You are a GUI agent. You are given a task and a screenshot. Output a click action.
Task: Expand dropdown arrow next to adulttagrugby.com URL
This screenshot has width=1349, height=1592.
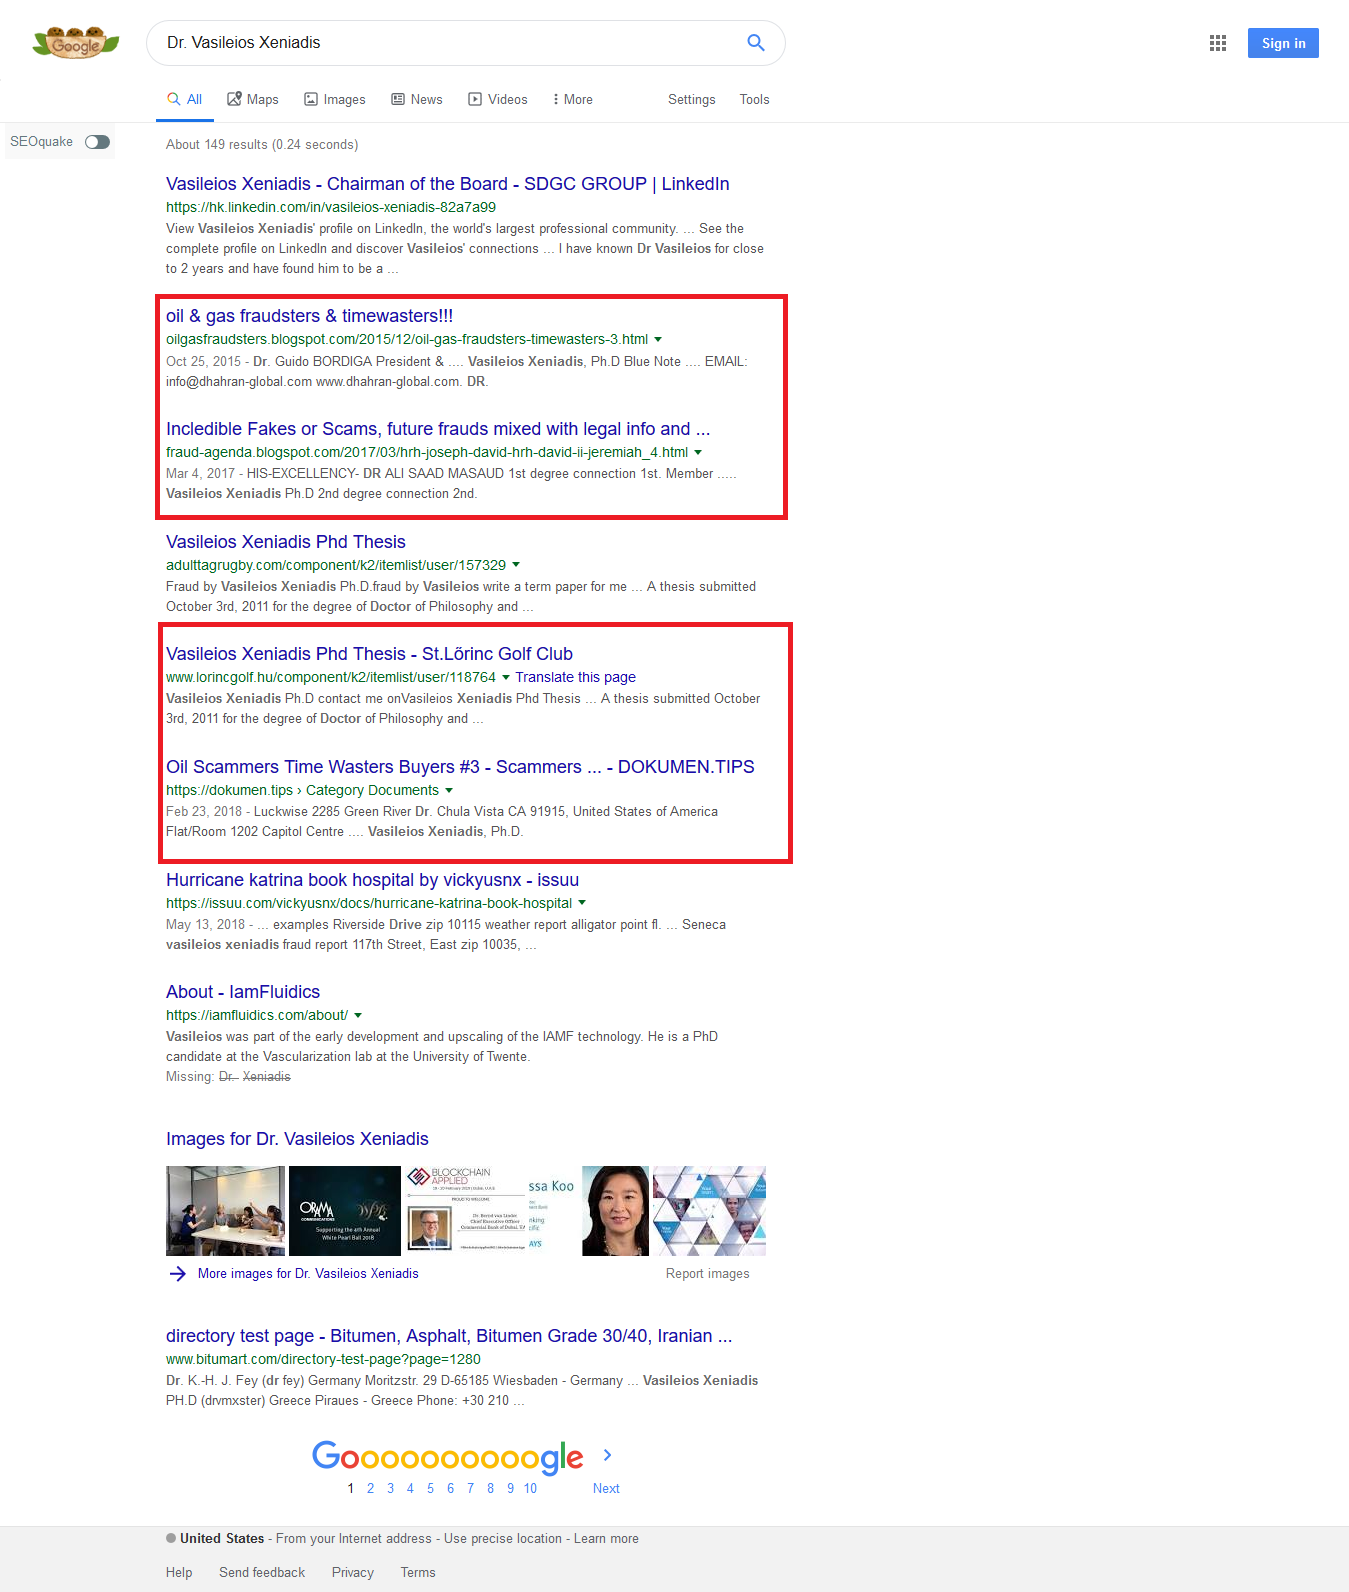516,565
